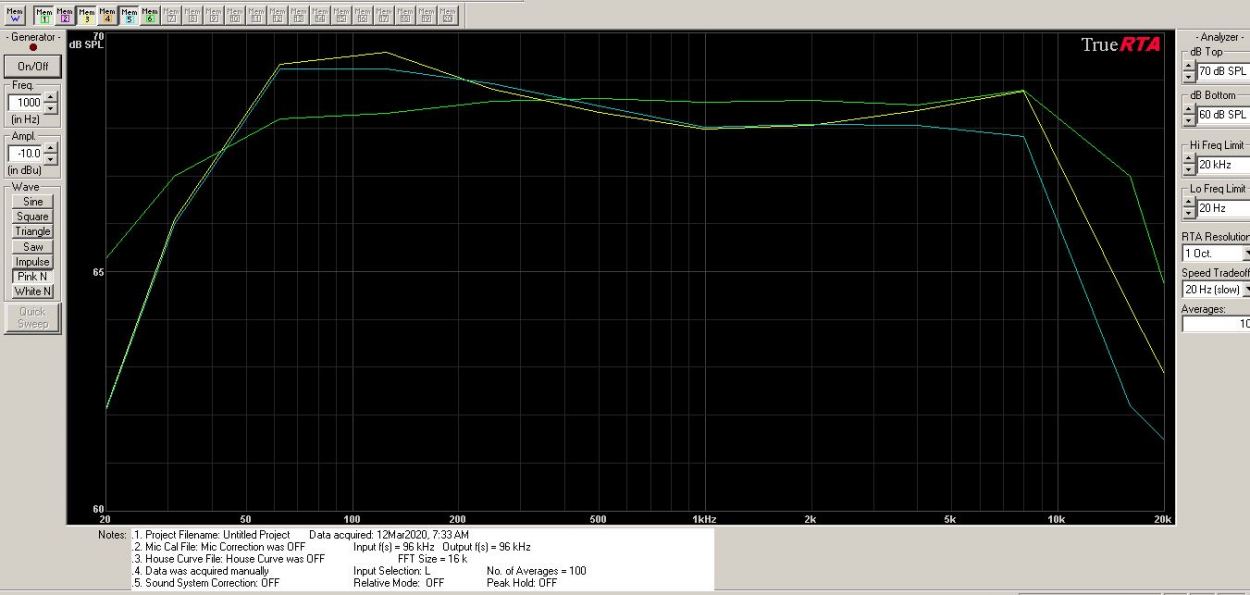Select the Pink N noise waveform
Image resolution: width=1250 pixels, height=595 pixels.
[x=33, y=276]
